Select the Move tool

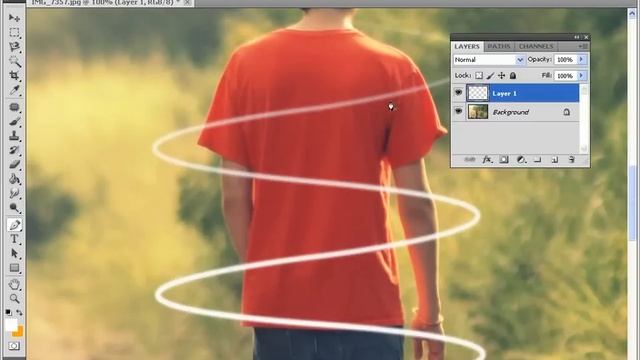pos(14,18)
